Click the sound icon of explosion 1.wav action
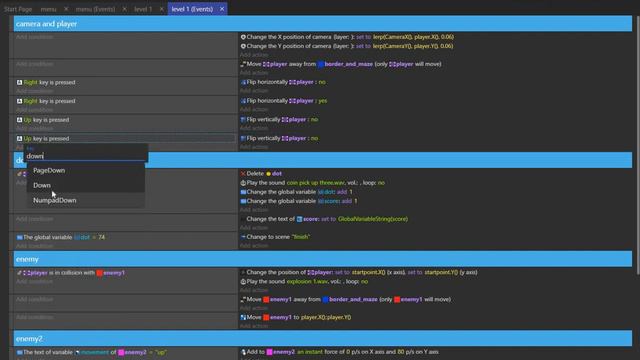Image resolution: width=640 pixels, height=360 pixels. coord(243,282)
